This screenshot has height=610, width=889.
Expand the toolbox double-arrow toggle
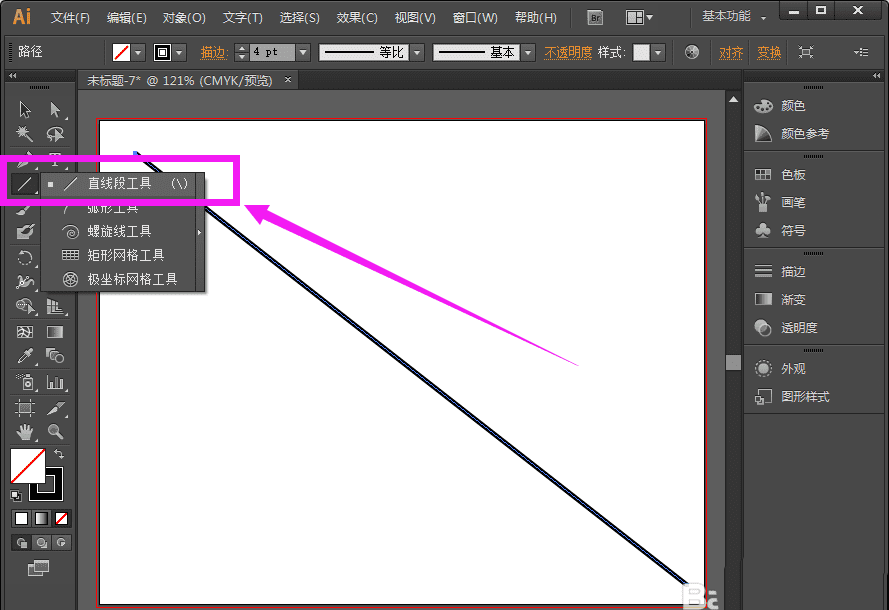click(x=12, y=75)
